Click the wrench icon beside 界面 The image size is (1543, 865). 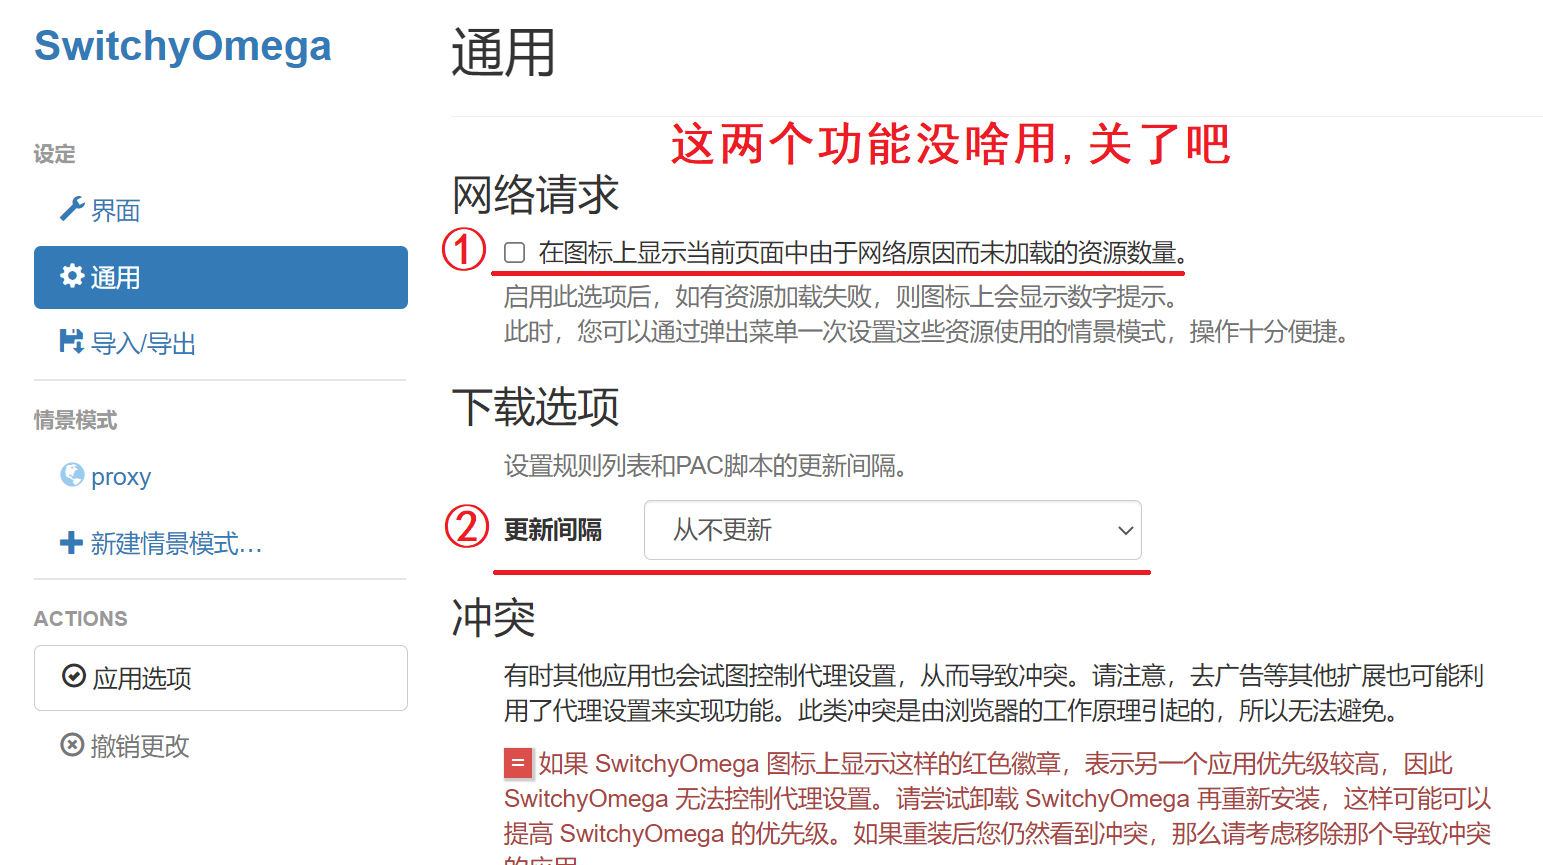[71, 209]
